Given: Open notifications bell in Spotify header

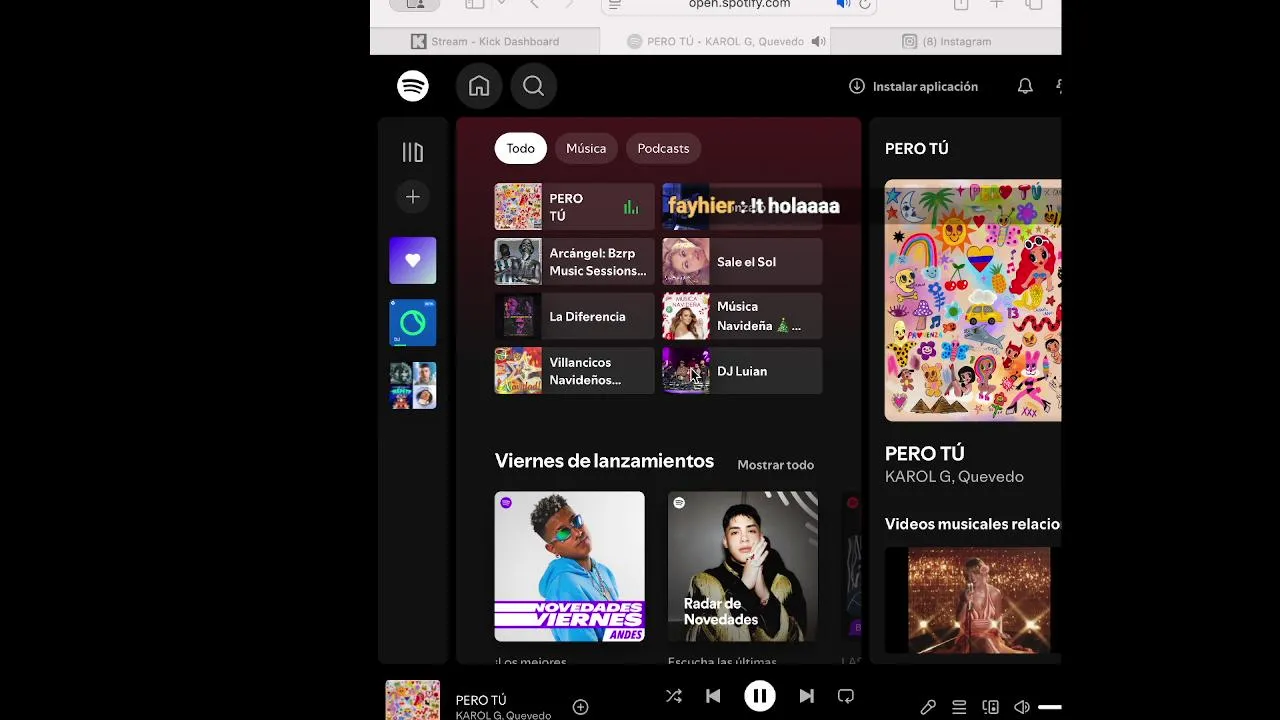Looking at the screenshot, I should (1025, 86).
